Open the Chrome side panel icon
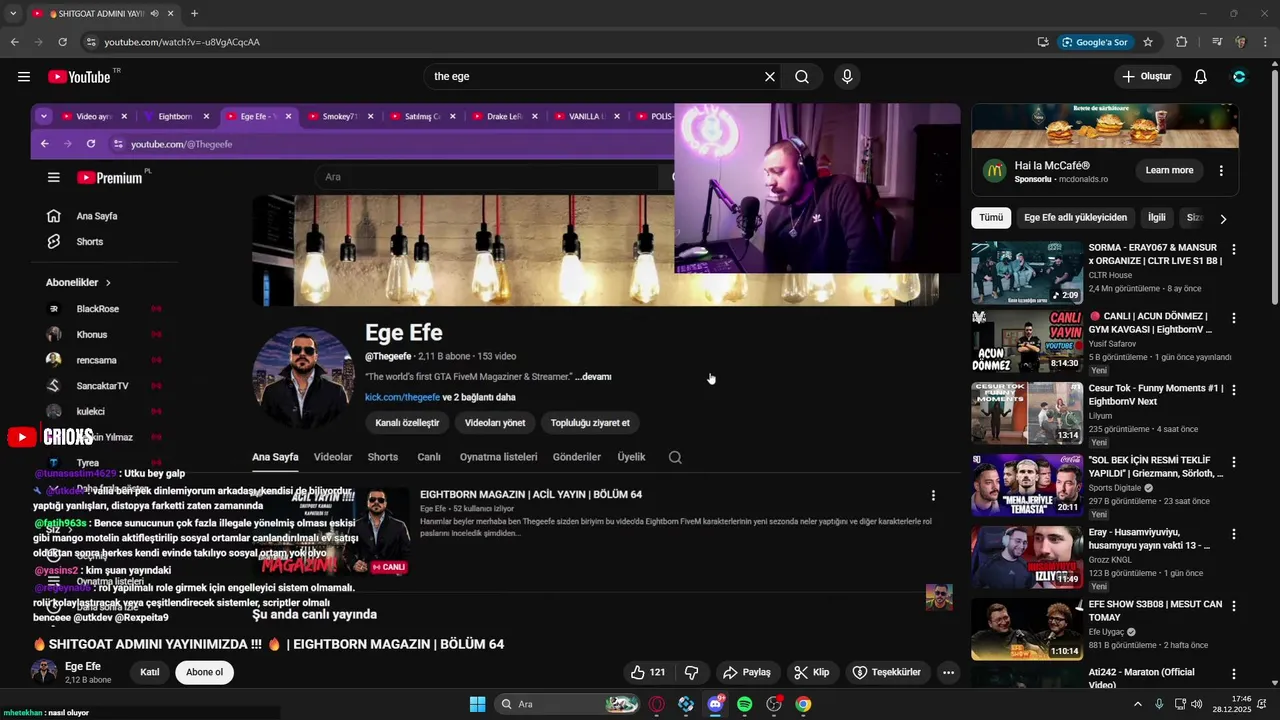 (1216, 42)
